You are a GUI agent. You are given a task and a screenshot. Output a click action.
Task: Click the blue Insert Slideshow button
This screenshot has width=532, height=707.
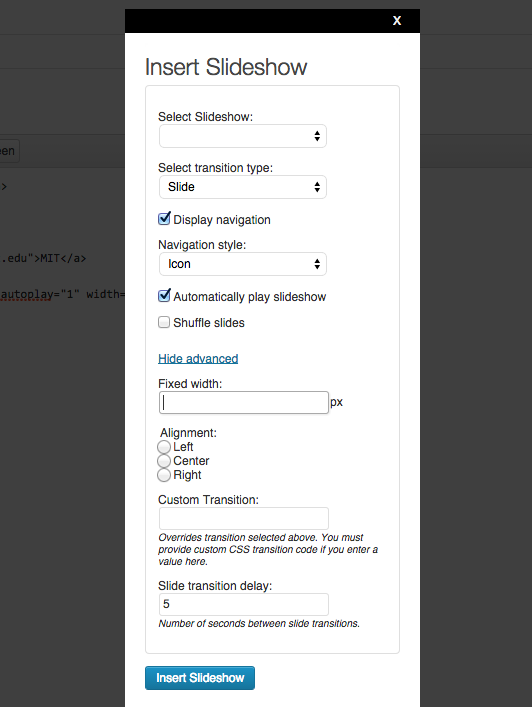[x=200, y=678]
